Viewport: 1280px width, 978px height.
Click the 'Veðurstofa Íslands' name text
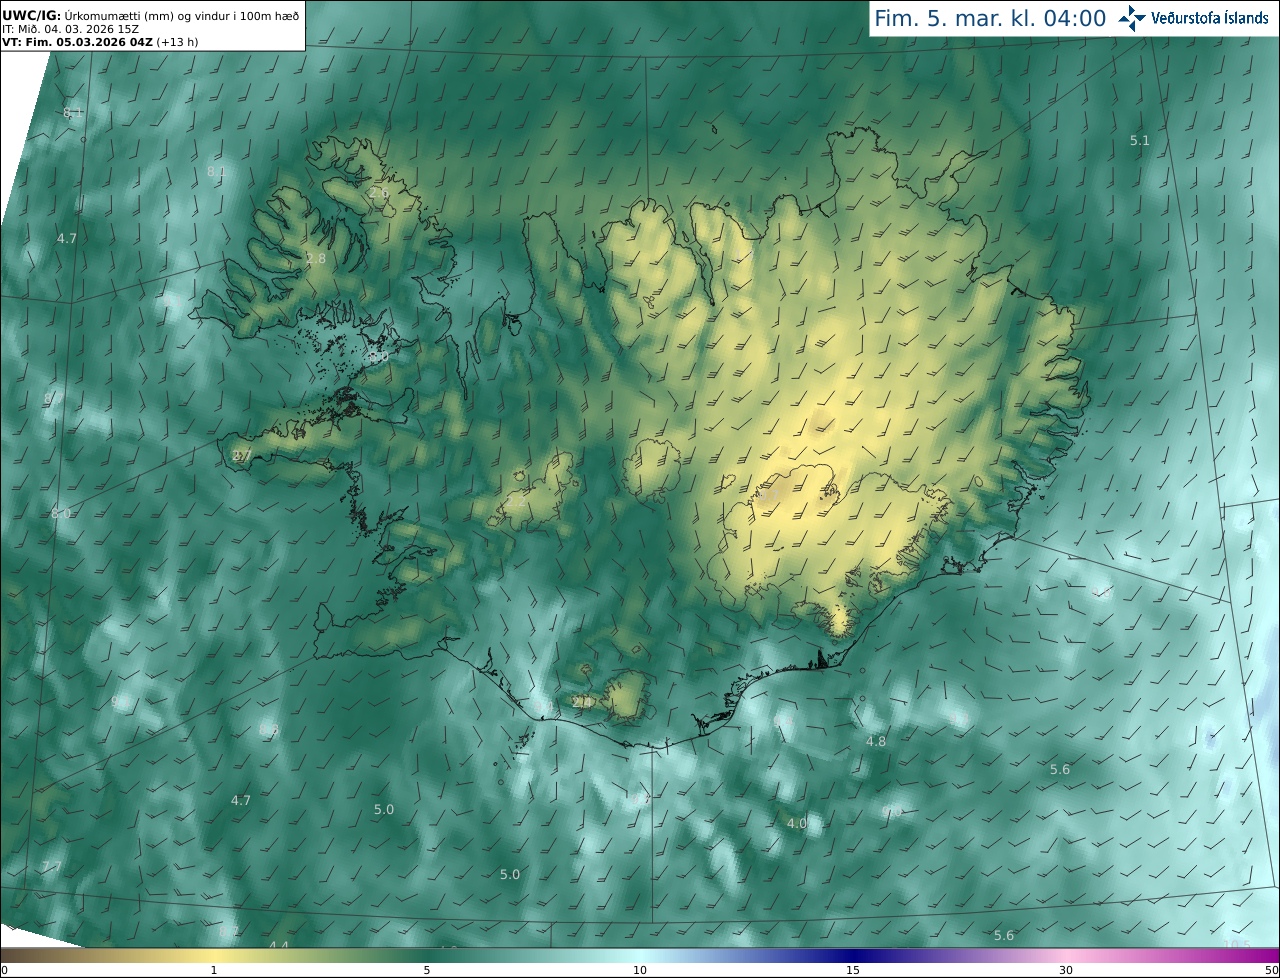[1210, 18]
